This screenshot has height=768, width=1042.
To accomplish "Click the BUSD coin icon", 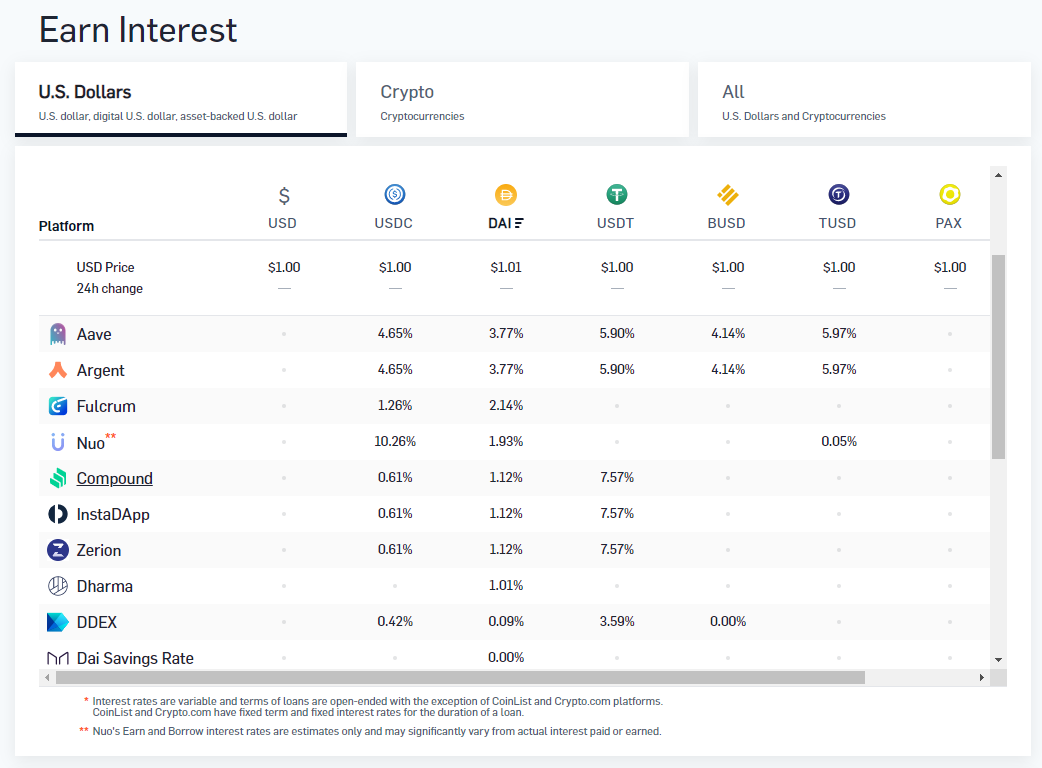I will pyautogui.click(x=728, y=195).
